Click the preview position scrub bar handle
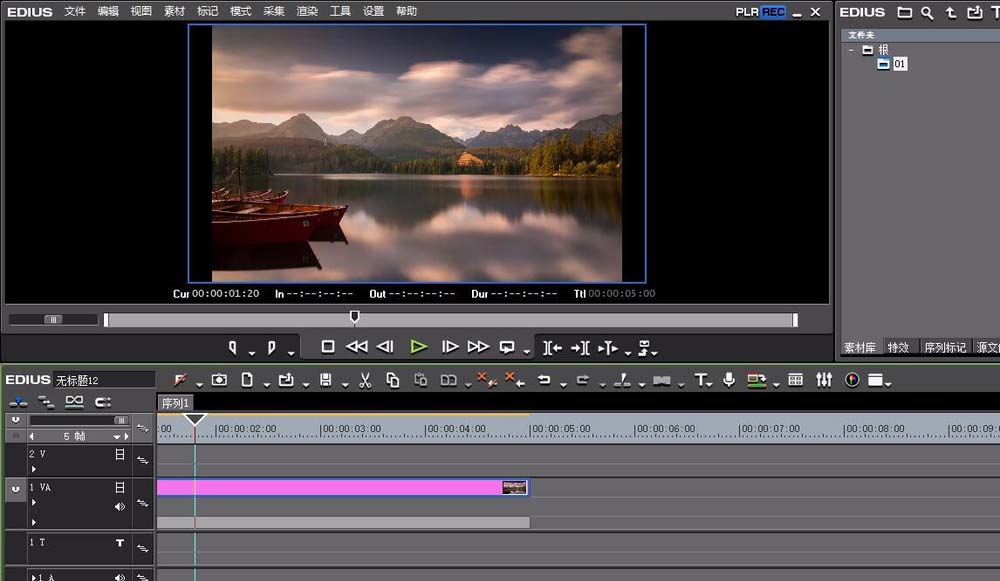 pos(355,316)
